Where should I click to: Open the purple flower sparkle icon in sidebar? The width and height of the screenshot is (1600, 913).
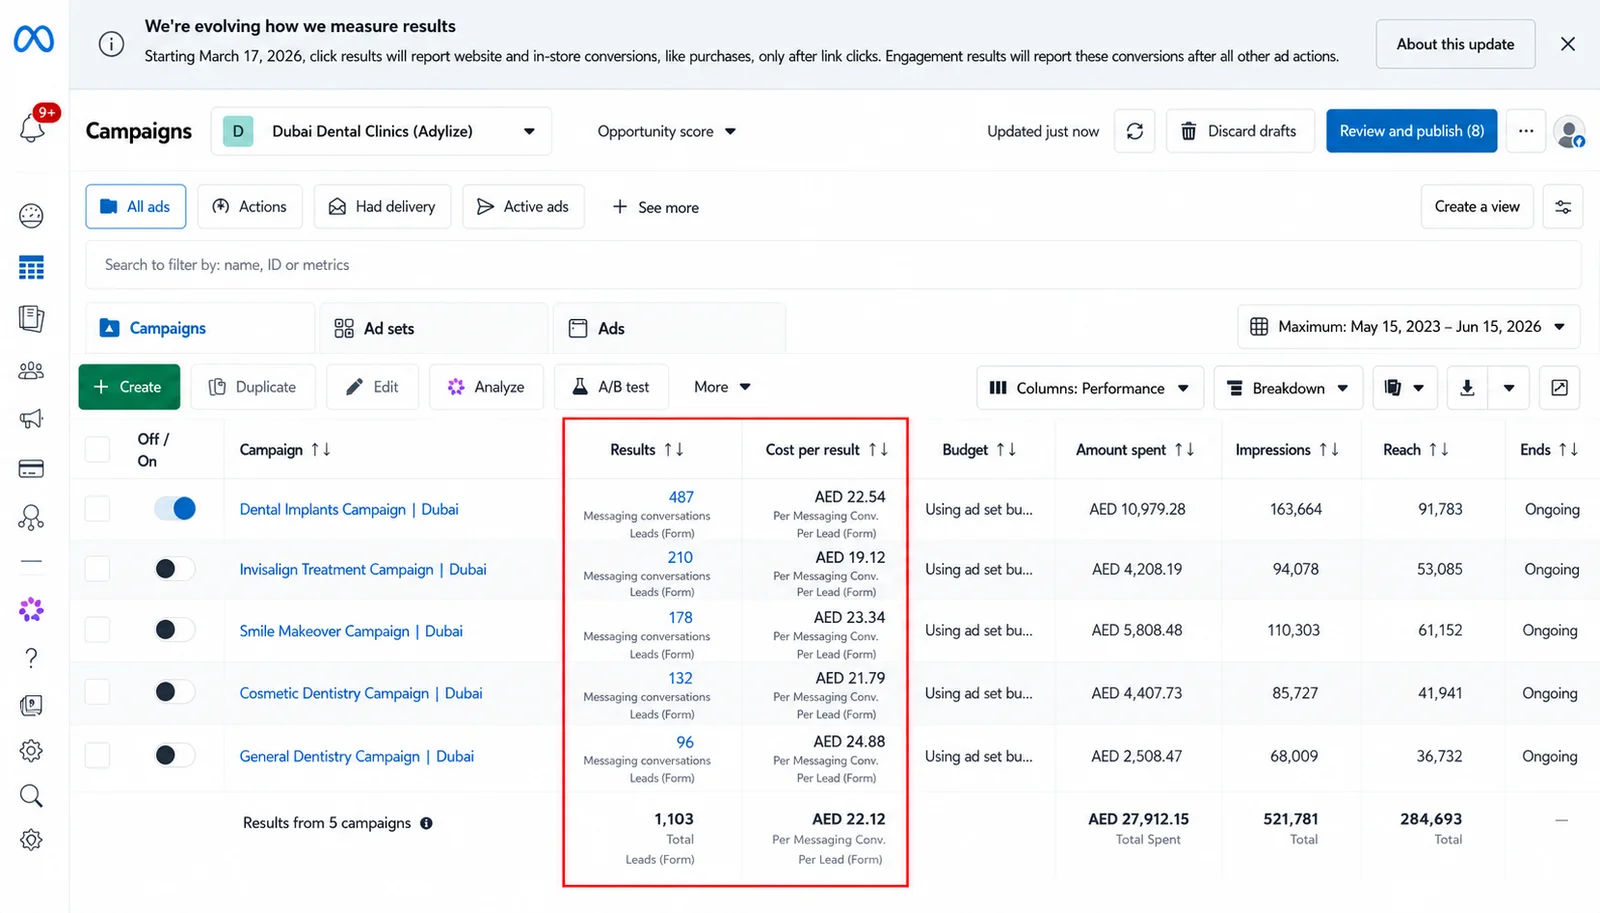[x=32, y=609]
